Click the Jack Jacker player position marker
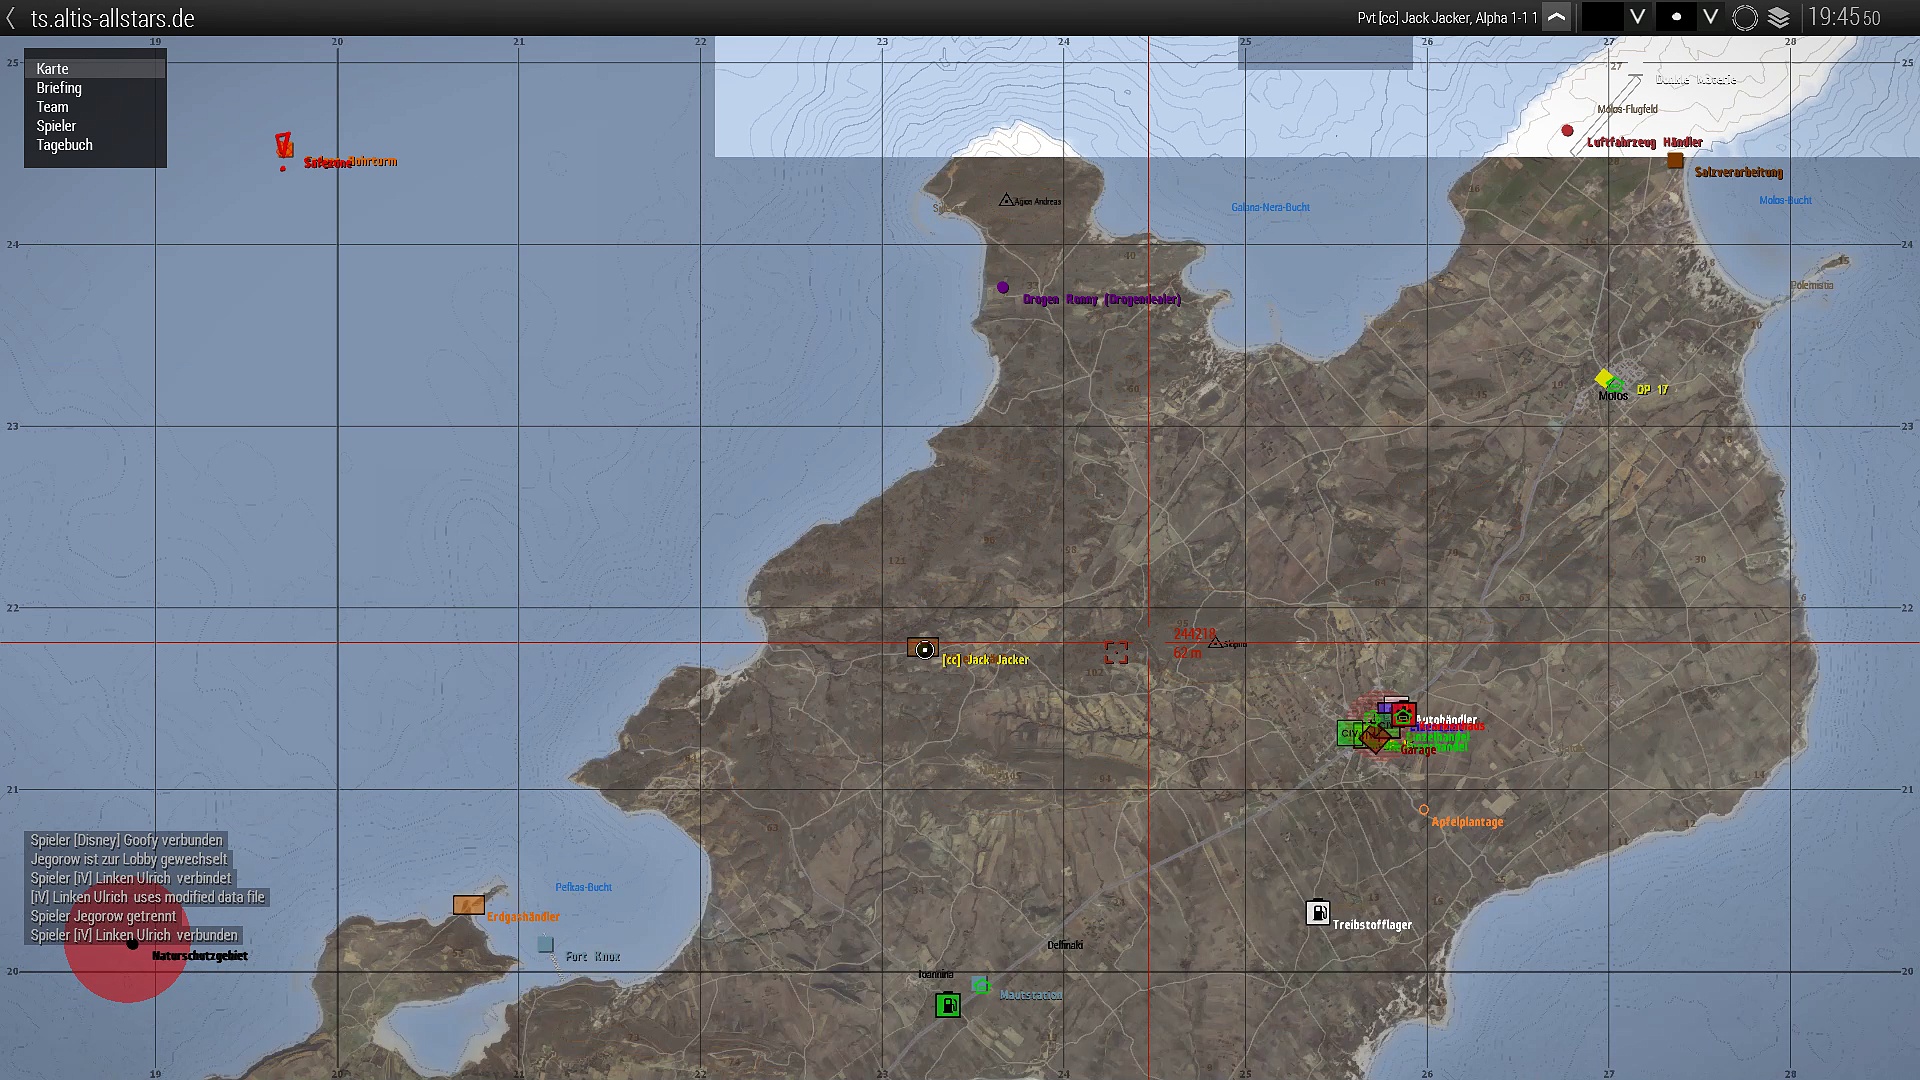This screenshot has height=1080, width=1920. (x=925, y=650)
